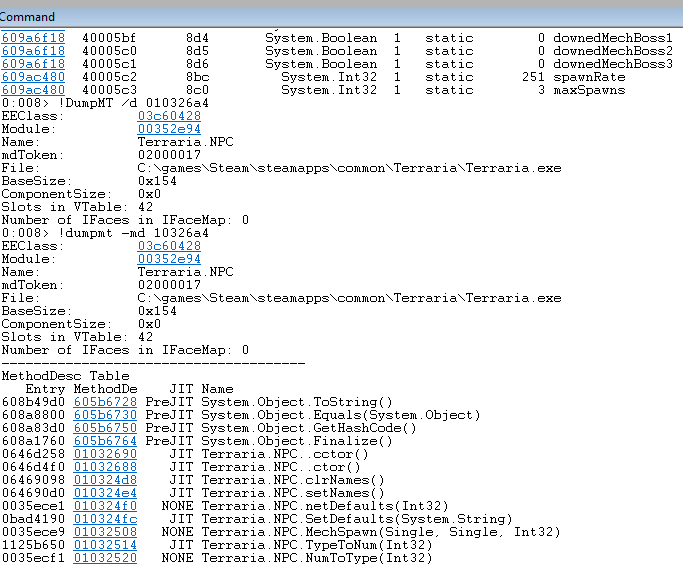The height and width of the screenshot is (566, 683).
Task: Open MethodDesc 01032688 for NPC..ctor()
Action: click(105, 467)
